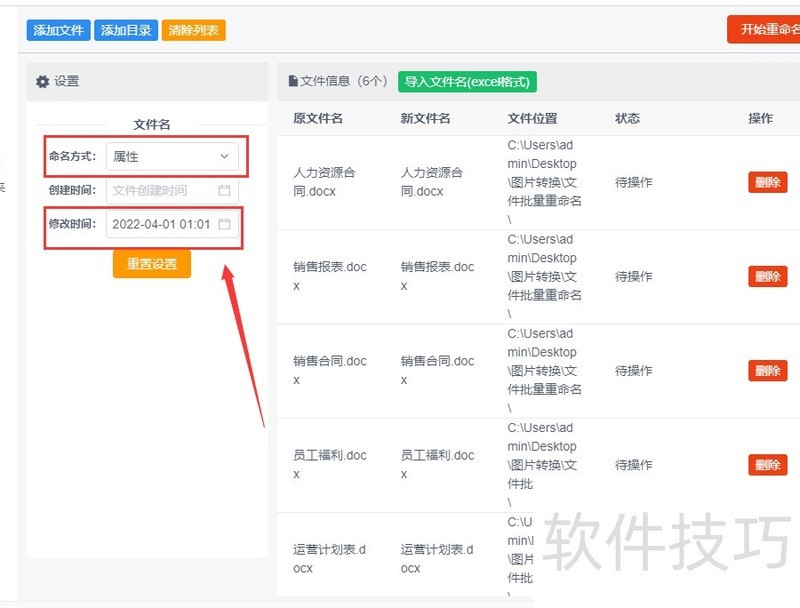
Task: Click the 添加目录 button
Action: tap(126, 30)
